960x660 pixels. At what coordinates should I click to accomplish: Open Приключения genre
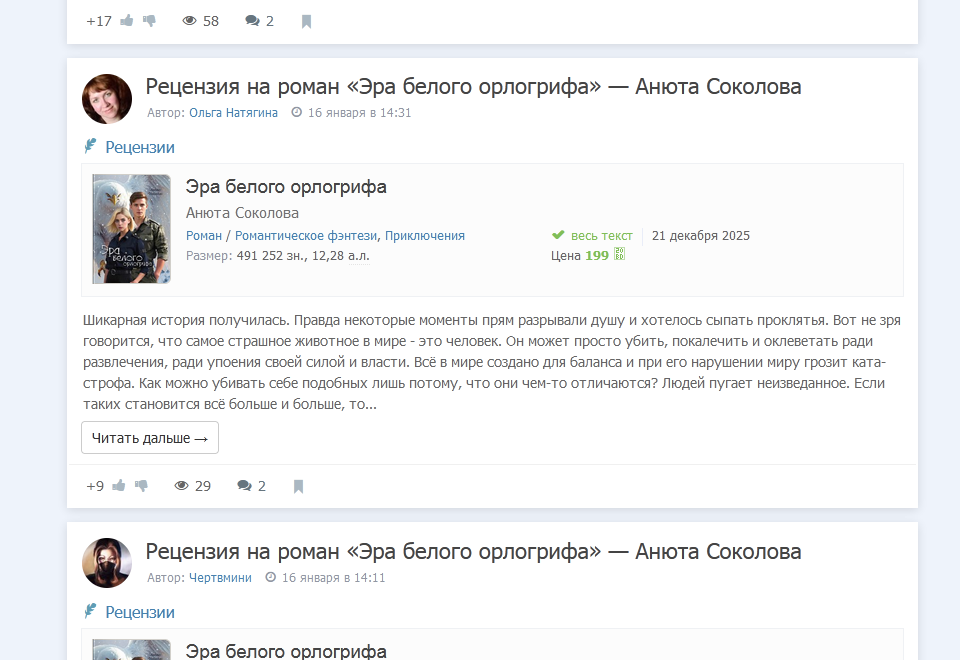pos(425,236)
